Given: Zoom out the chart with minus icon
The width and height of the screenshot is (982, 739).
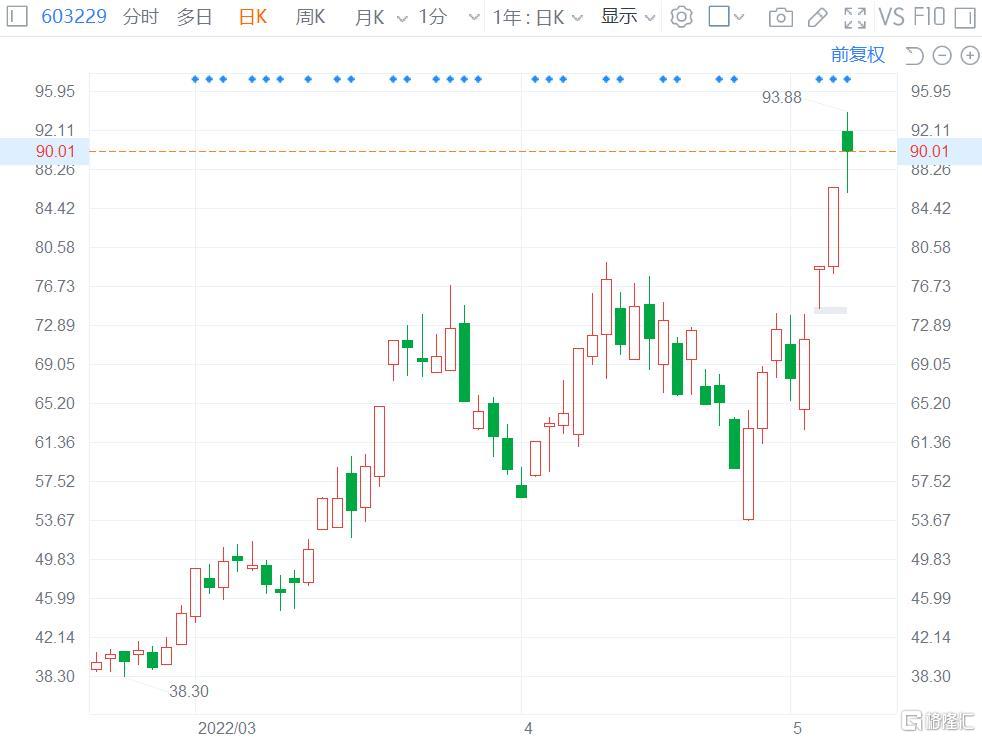Looking at the screenshot, I should click(x=942, y=56).
